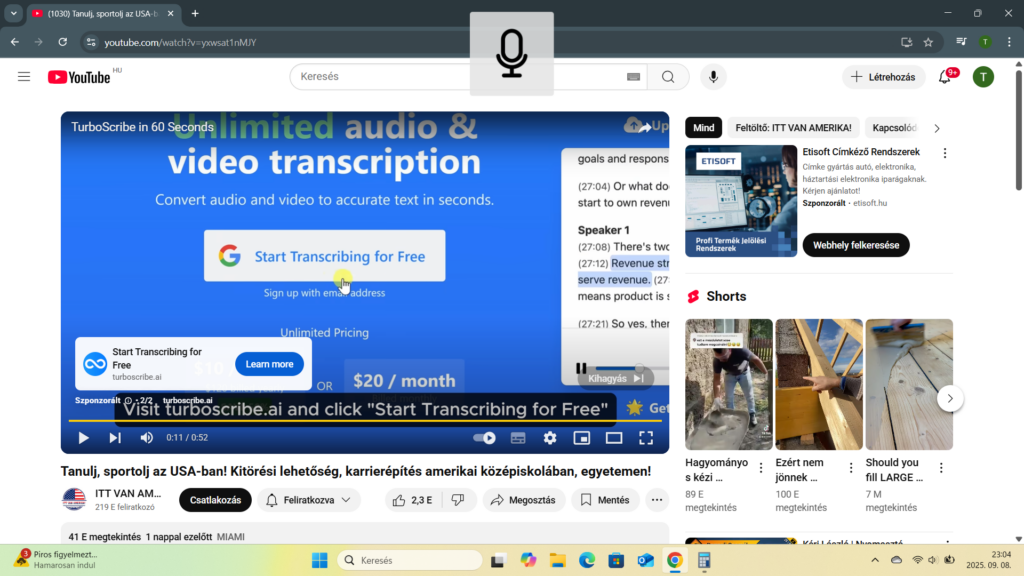Viewport: 1024px width, 576px height.
Task: Open options for Ezért nem jönnek short
Action: pos(851,468)
